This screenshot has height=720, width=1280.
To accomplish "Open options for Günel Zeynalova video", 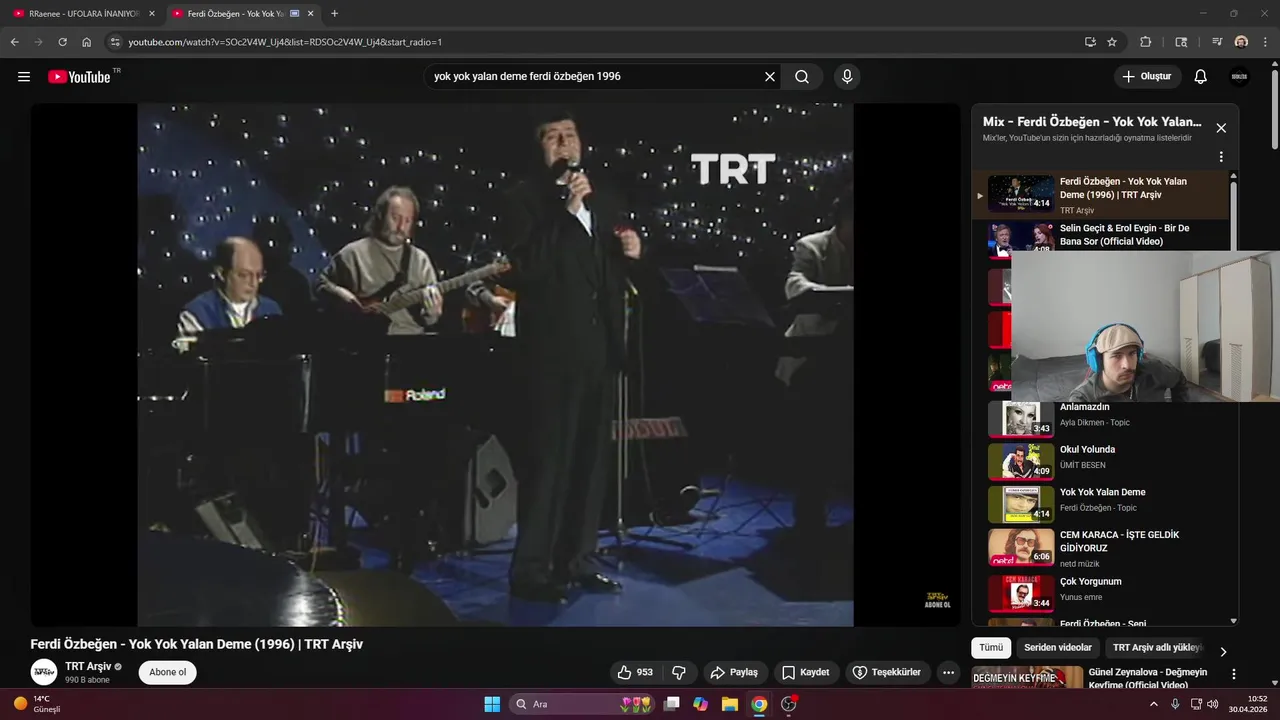I will pos(1234,675).
